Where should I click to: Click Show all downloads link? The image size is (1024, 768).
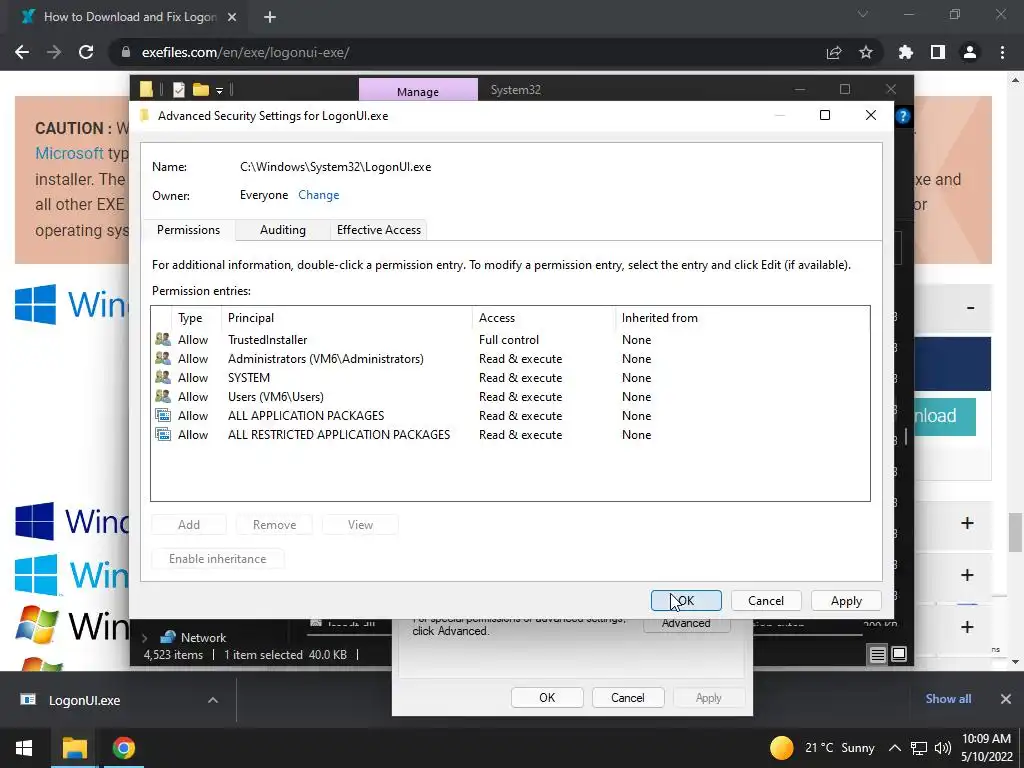(x=948, y=699)
